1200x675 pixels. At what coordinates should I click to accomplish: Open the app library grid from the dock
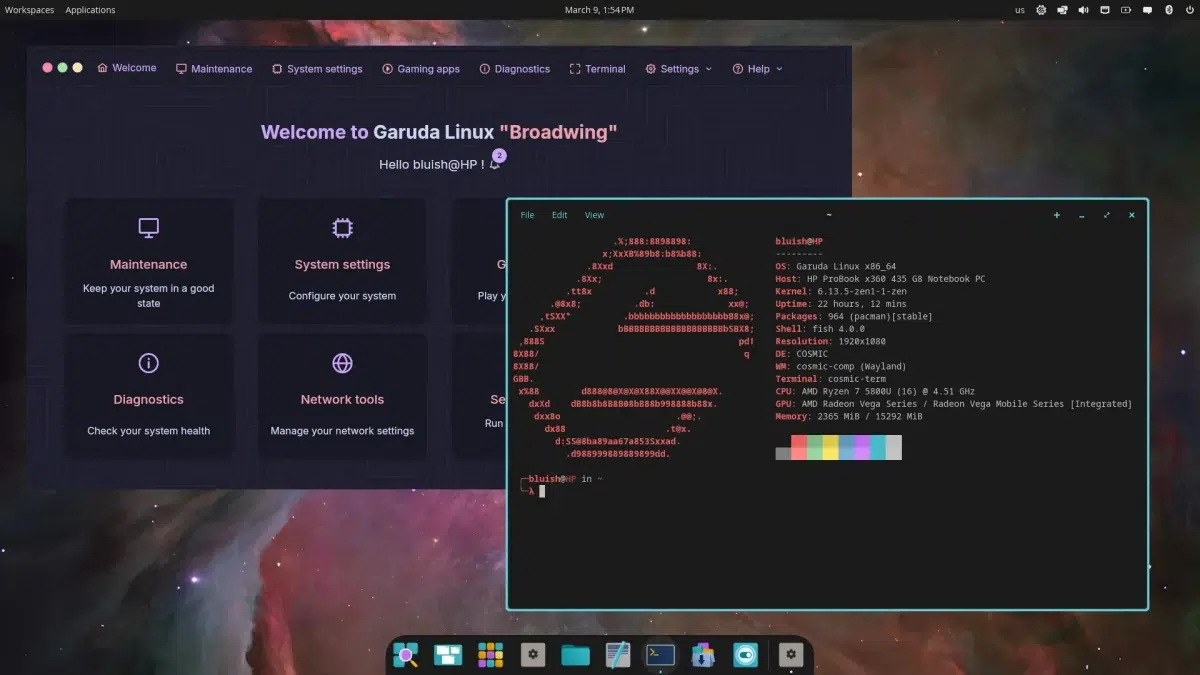coord(490,654)
